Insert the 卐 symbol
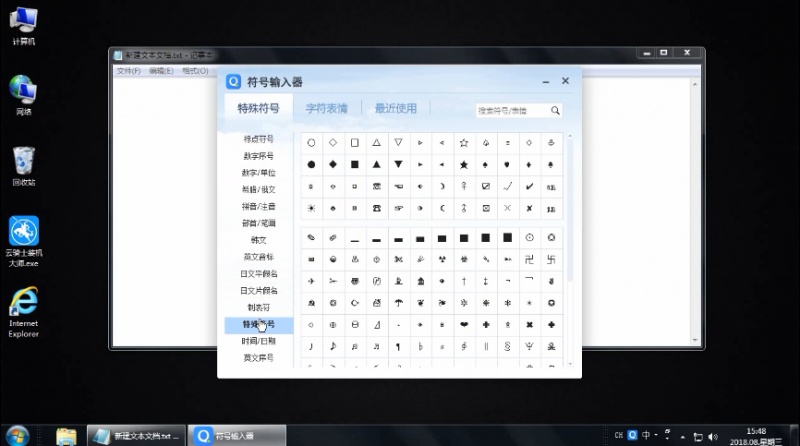The image size is (800, 446). click(x=551, y=259)
